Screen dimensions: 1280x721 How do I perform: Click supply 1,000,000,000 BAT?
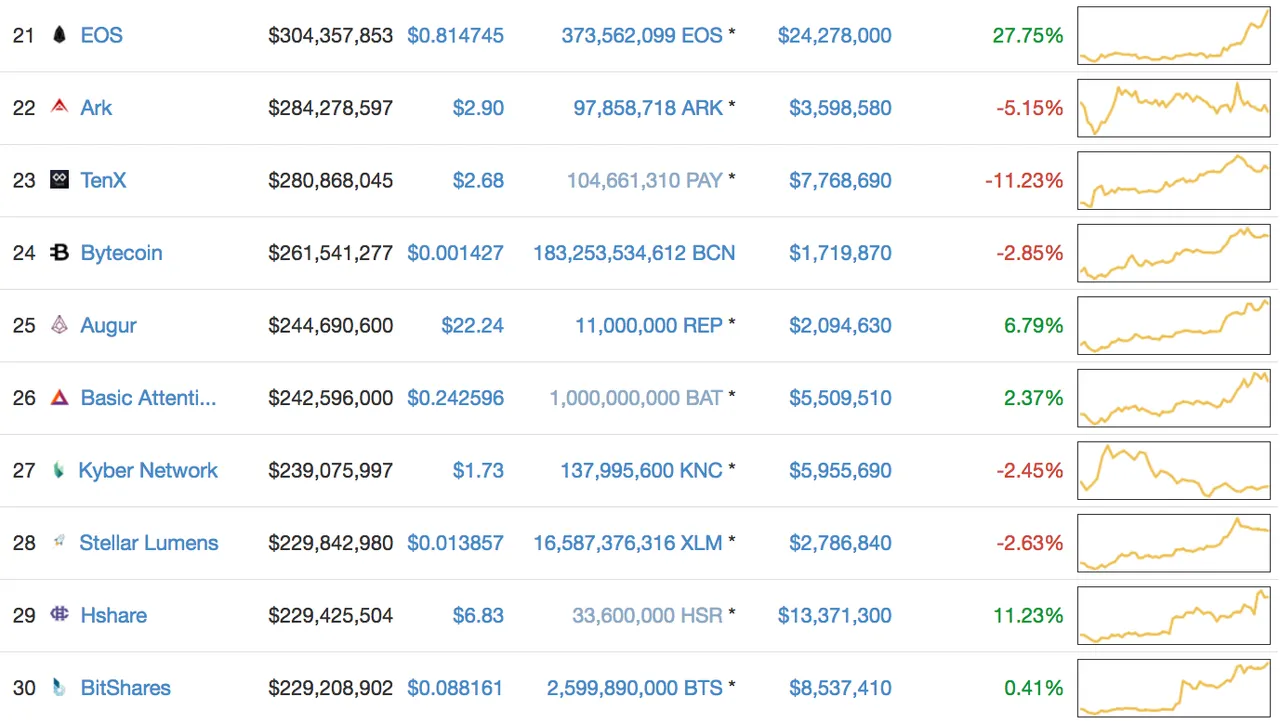[636, 398]
